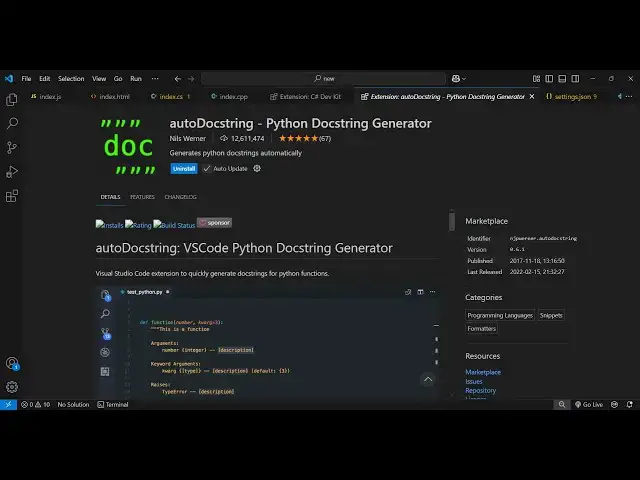Open the Issues resource link
640x480 pixels.
[473, 381]
